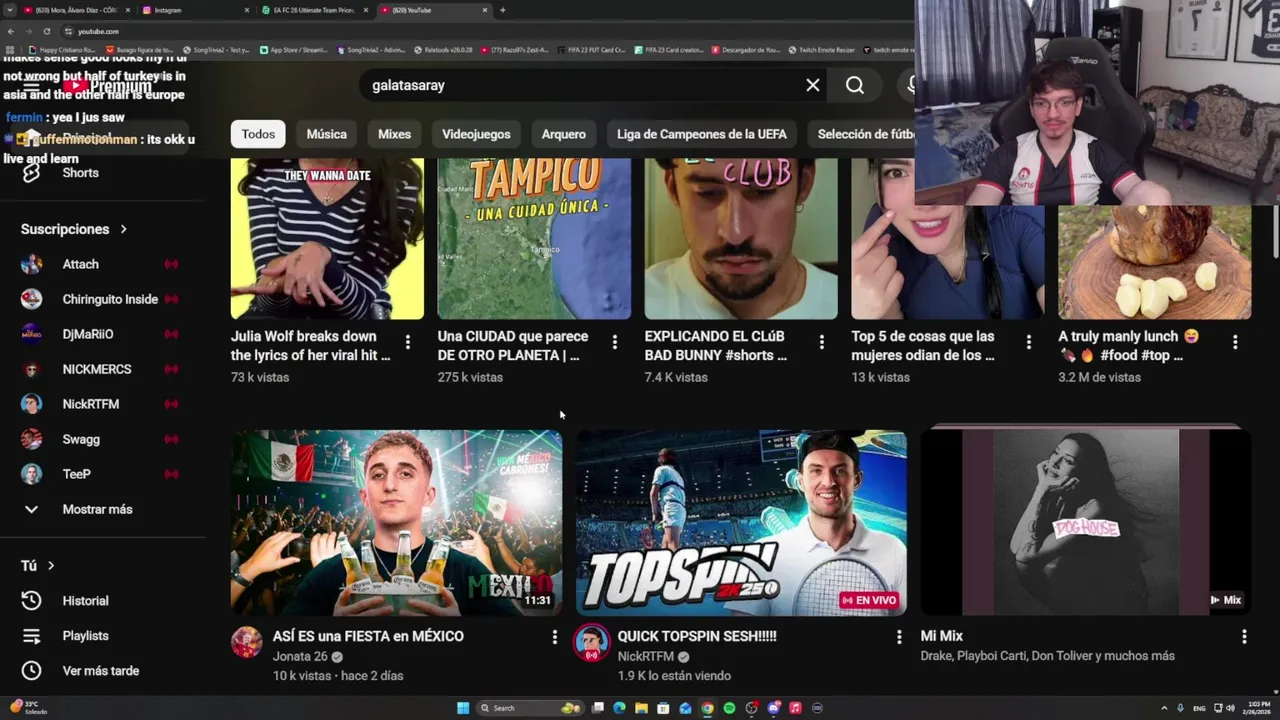Select the Mixes filter chip
Image resolution: width=1280 pixels, height=720 pixels.
click(394, 134)
